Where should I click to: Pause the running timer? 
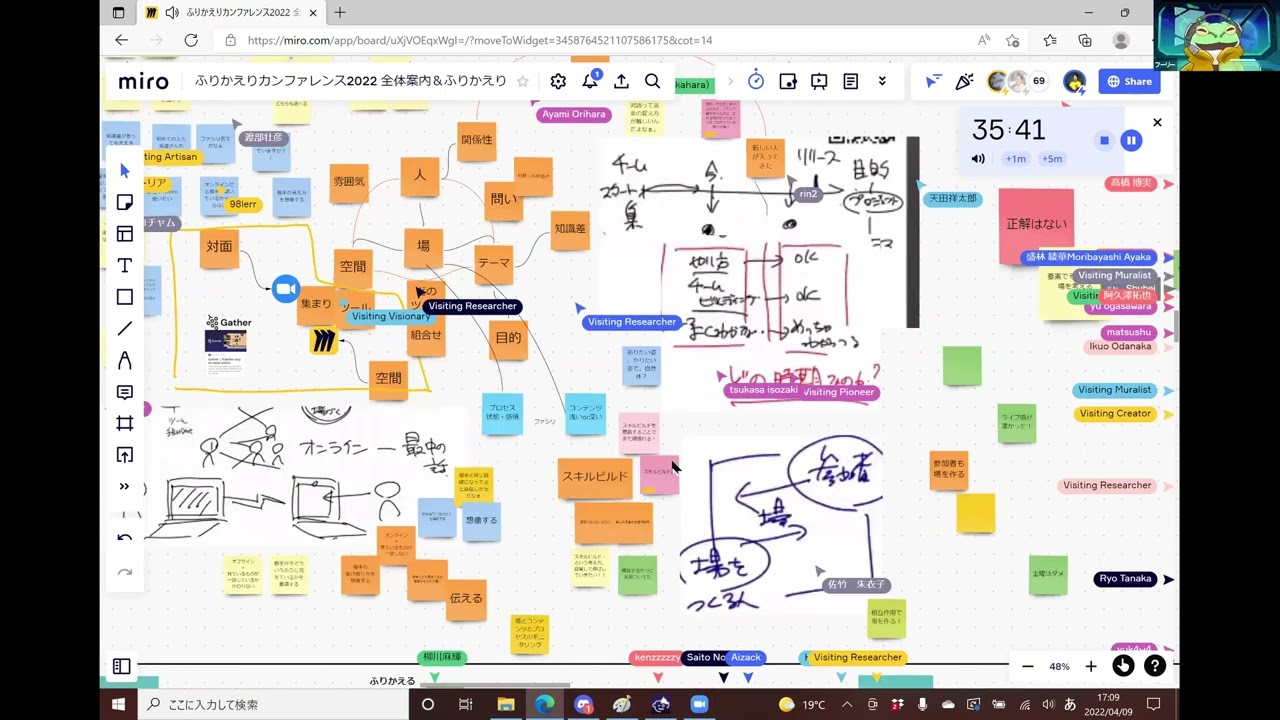coord(1131,141)
